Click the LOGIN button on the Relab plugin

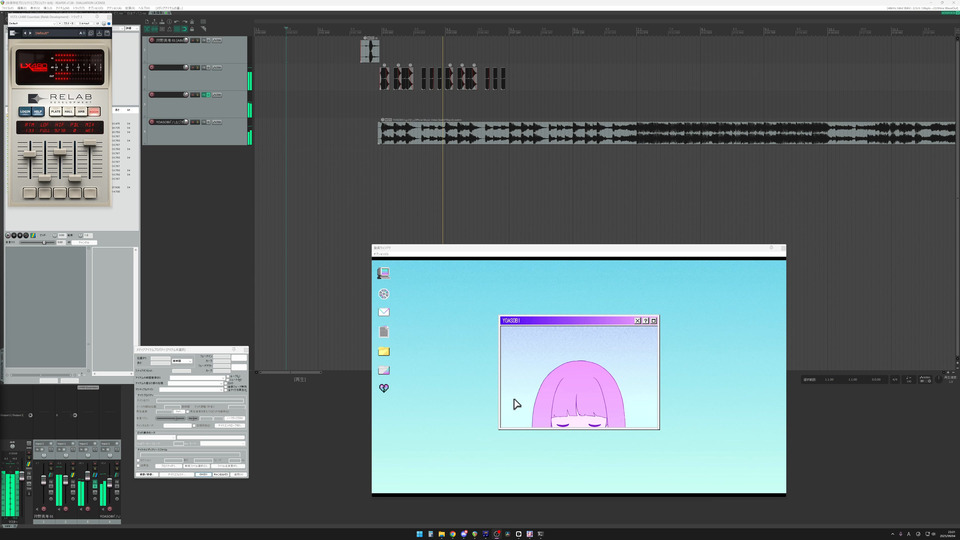click(25, 112)
